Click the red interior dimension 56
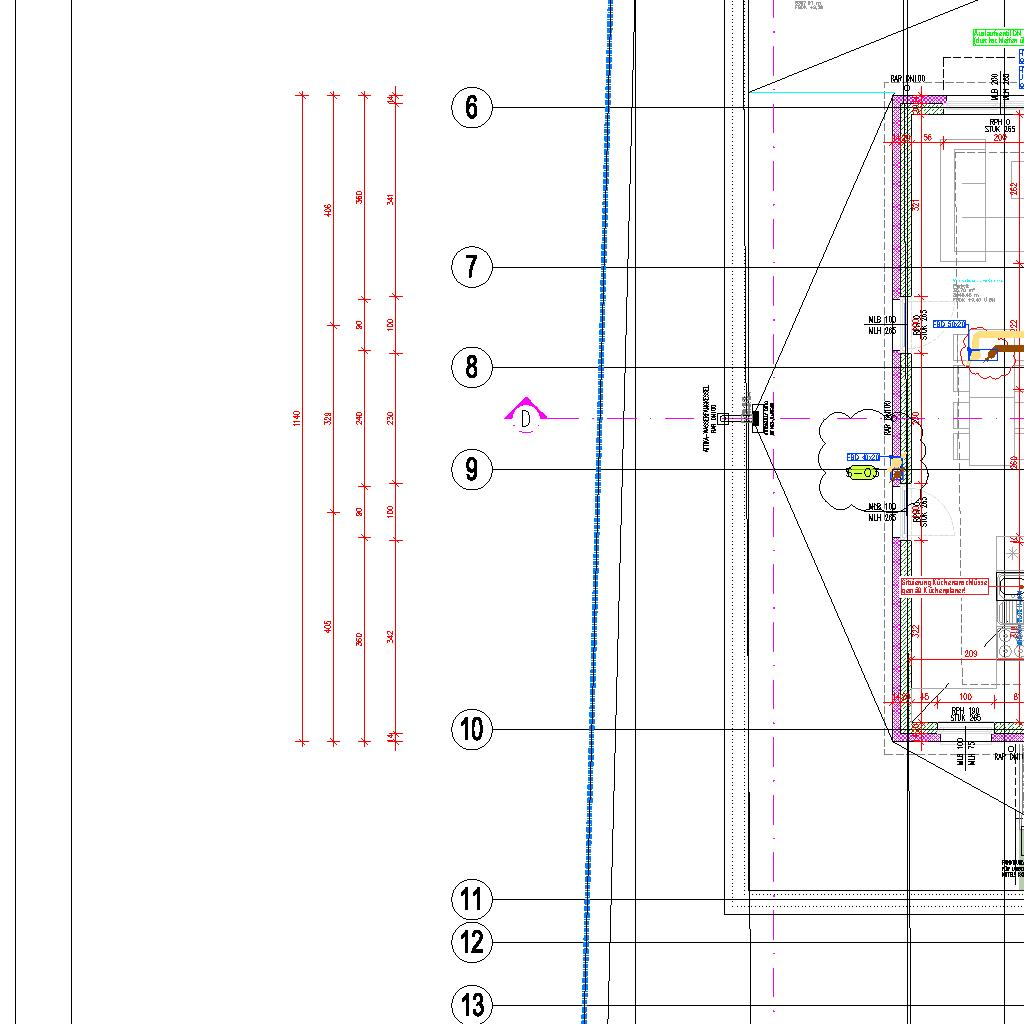This screenshot has width=1024, height=1024. (x=927, y=138)
